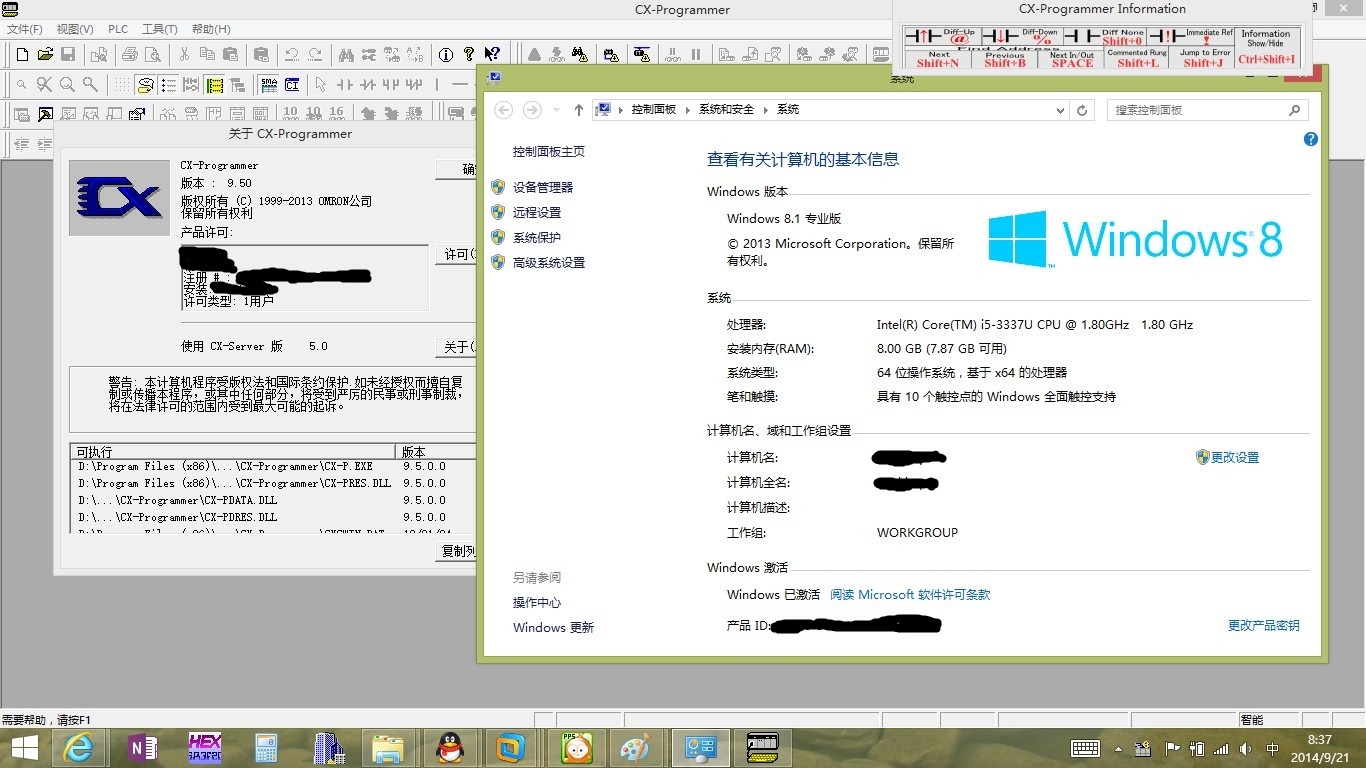The height and width of the screenshot is (768, 1366).
Task: Select the arrow selection mode tool
Action: pos(320,85)
